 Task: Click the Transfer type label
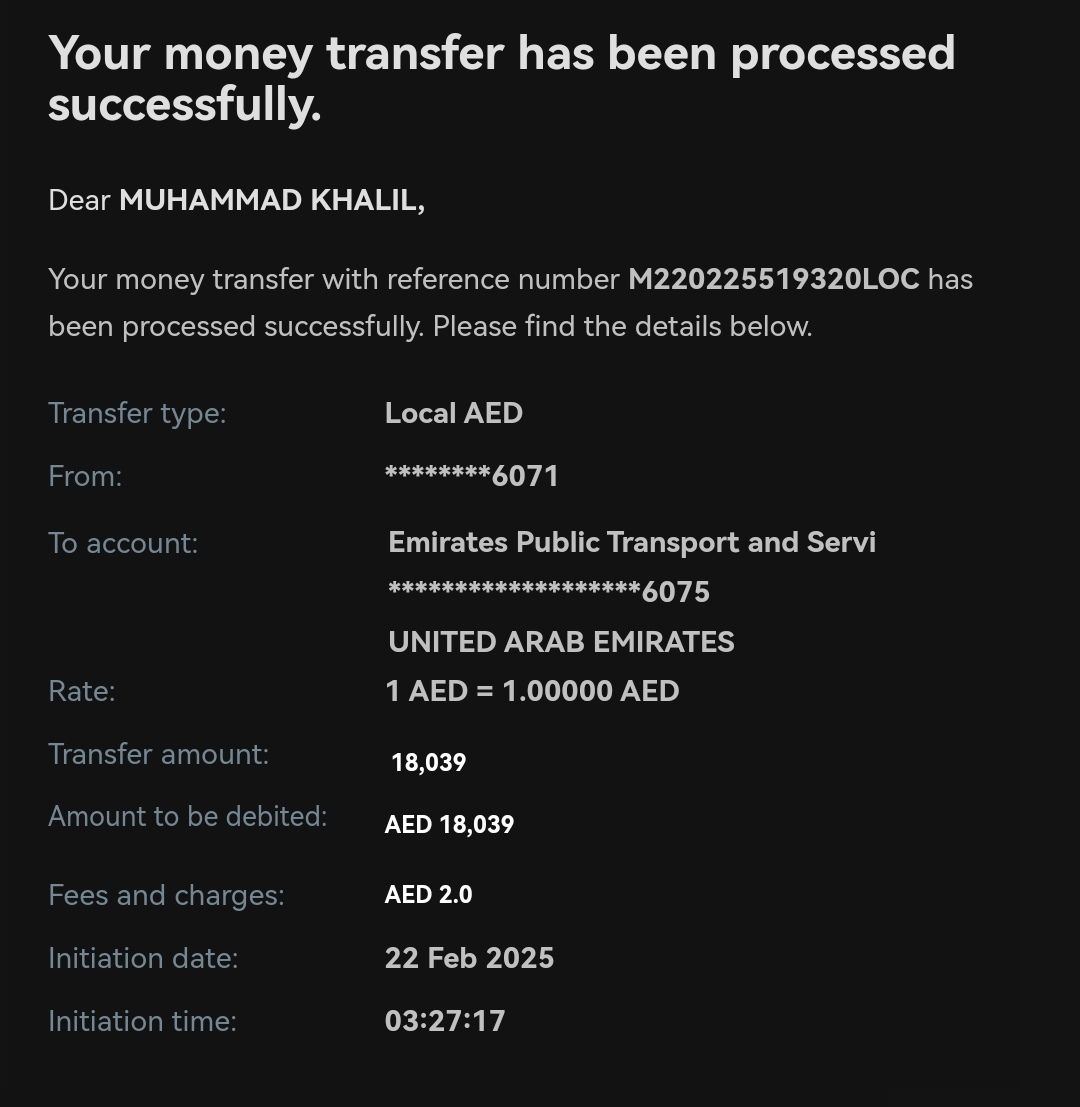(x=137, y=414)
